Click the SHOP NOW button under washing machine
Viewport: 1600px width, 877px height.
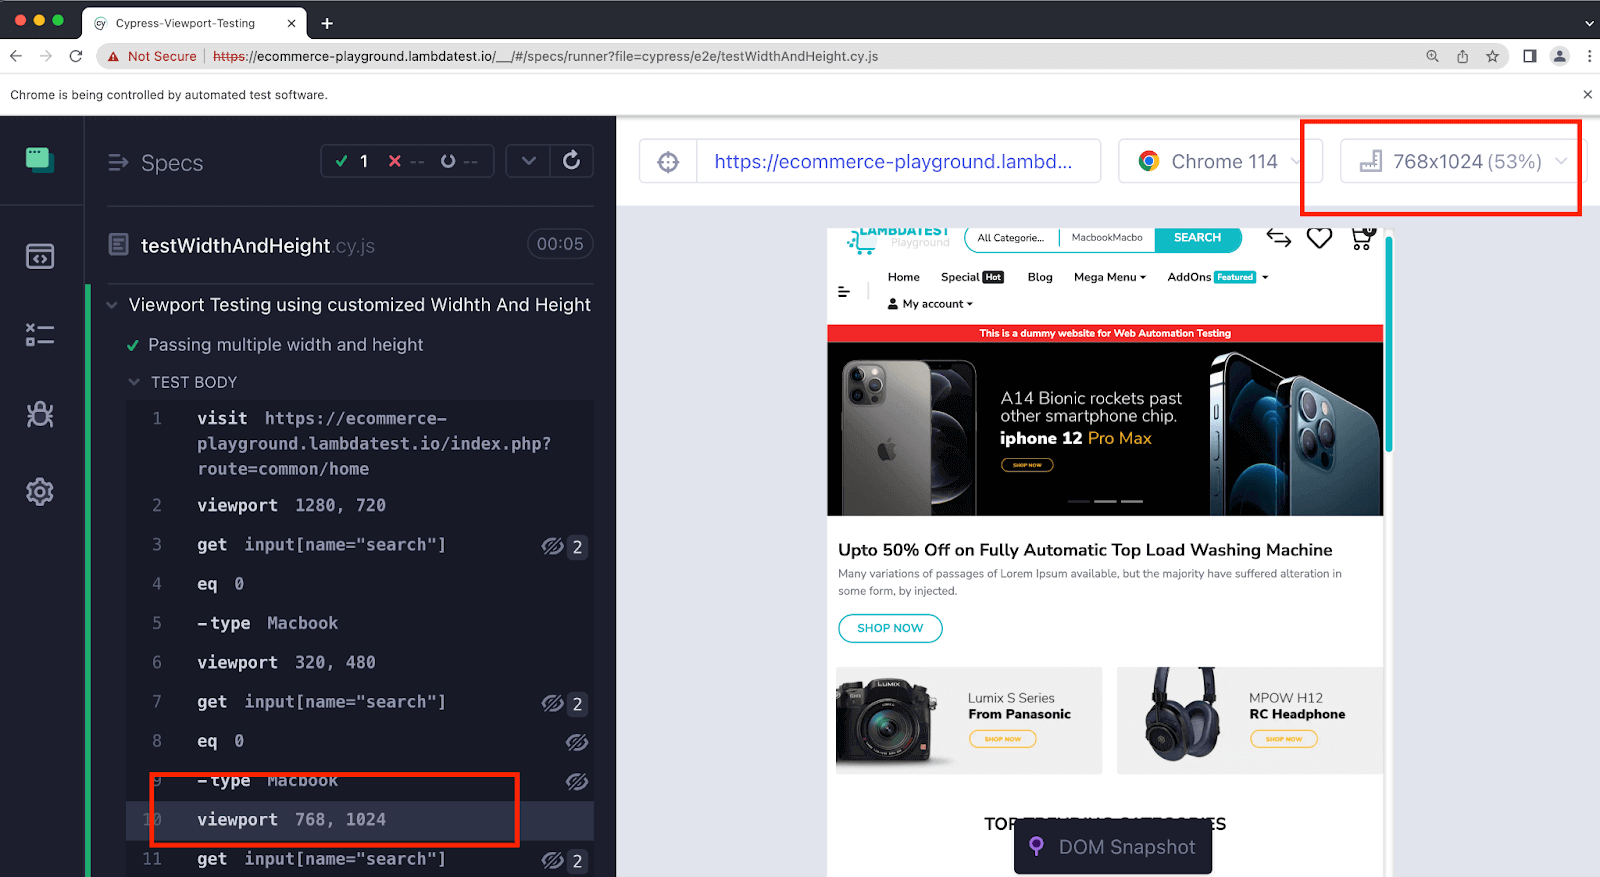click(x=890, y=628)
